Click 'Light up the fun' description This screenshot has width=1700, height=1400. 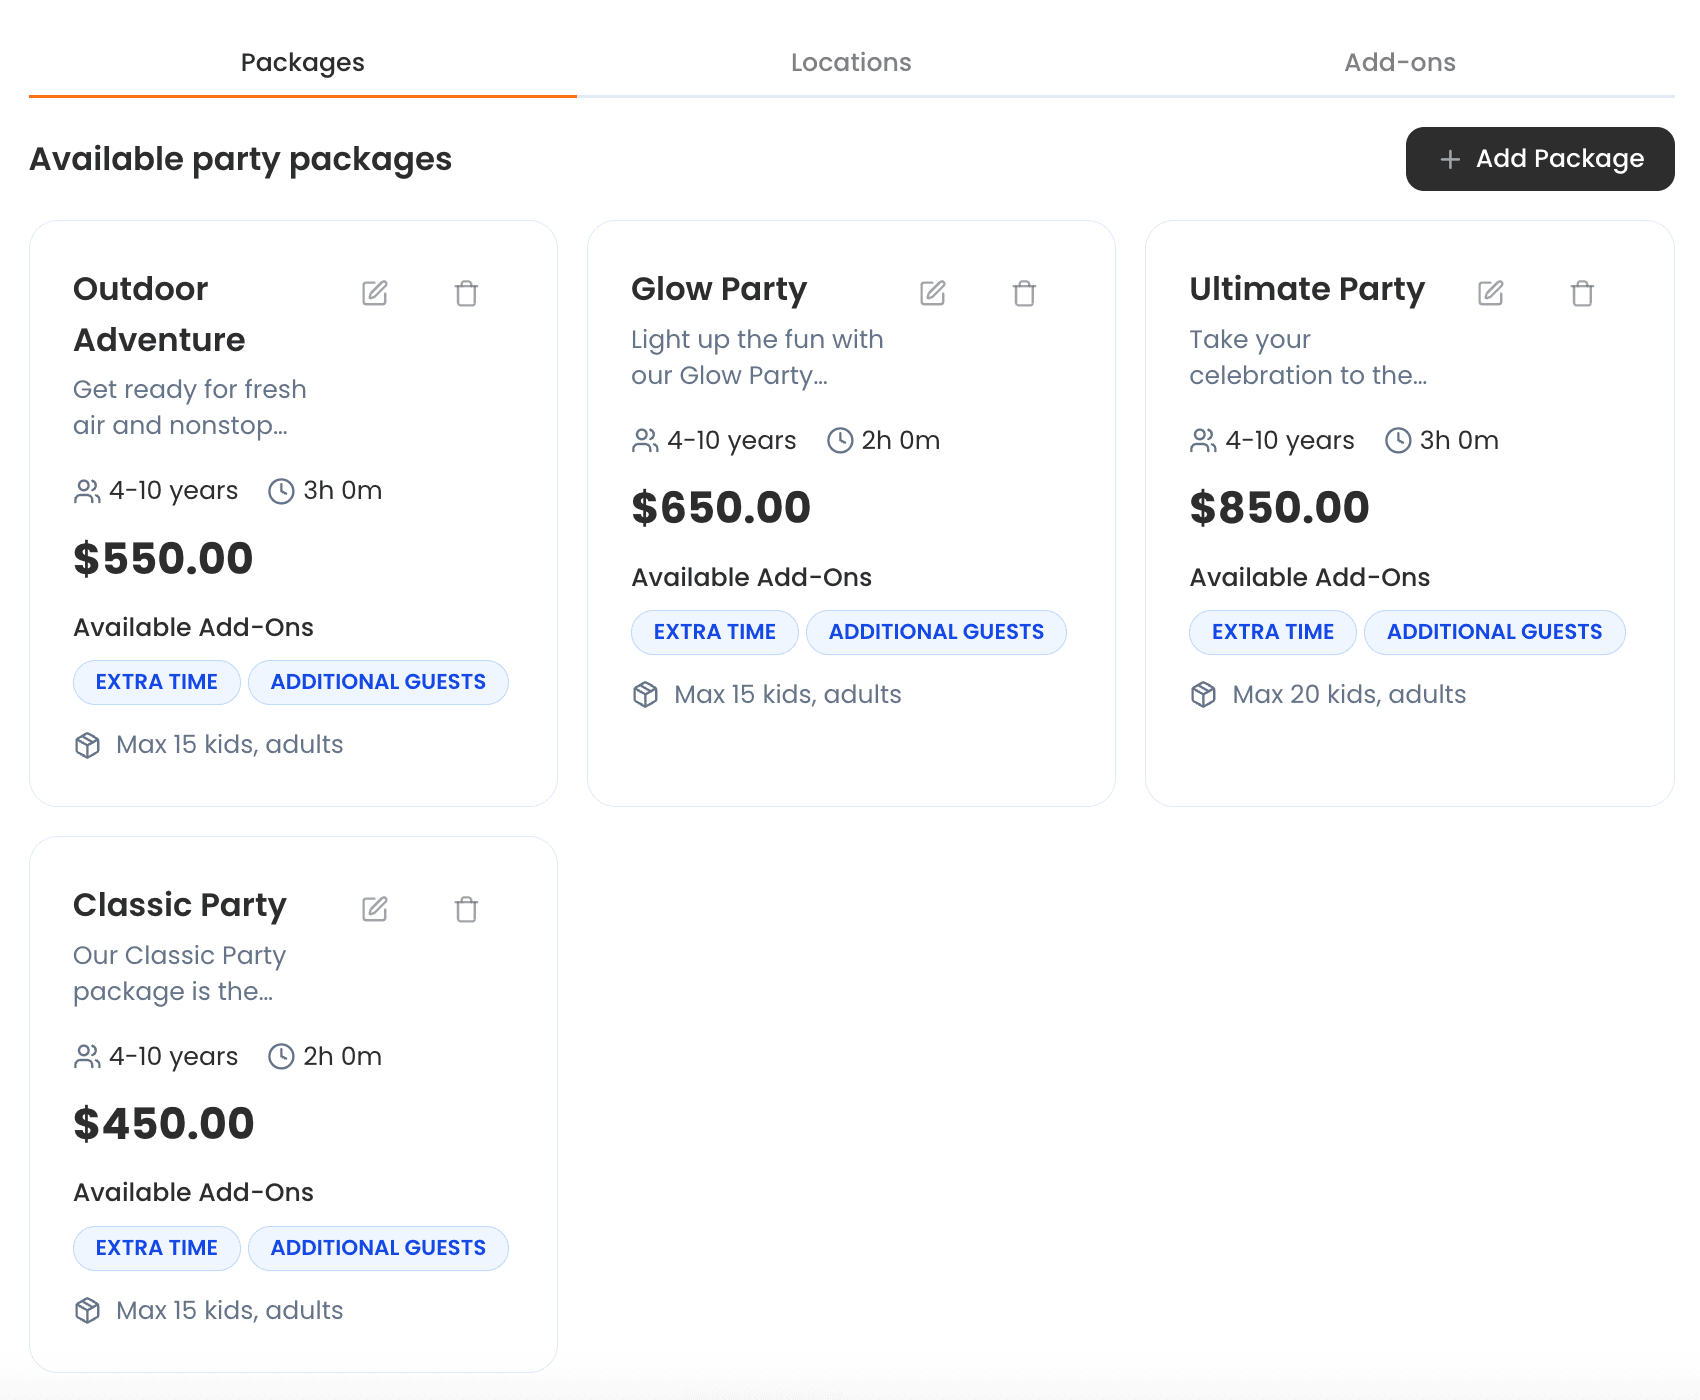click(757, 357)
